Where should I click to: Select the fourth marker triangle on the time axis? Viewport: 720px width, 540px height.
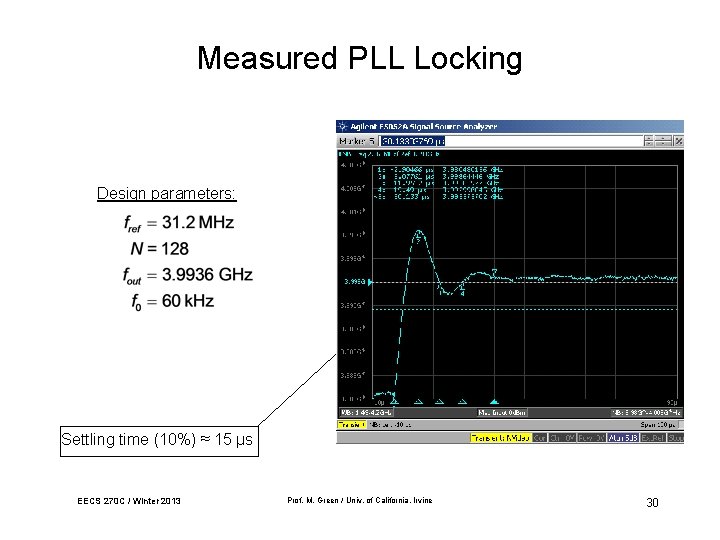click(462, 402)
